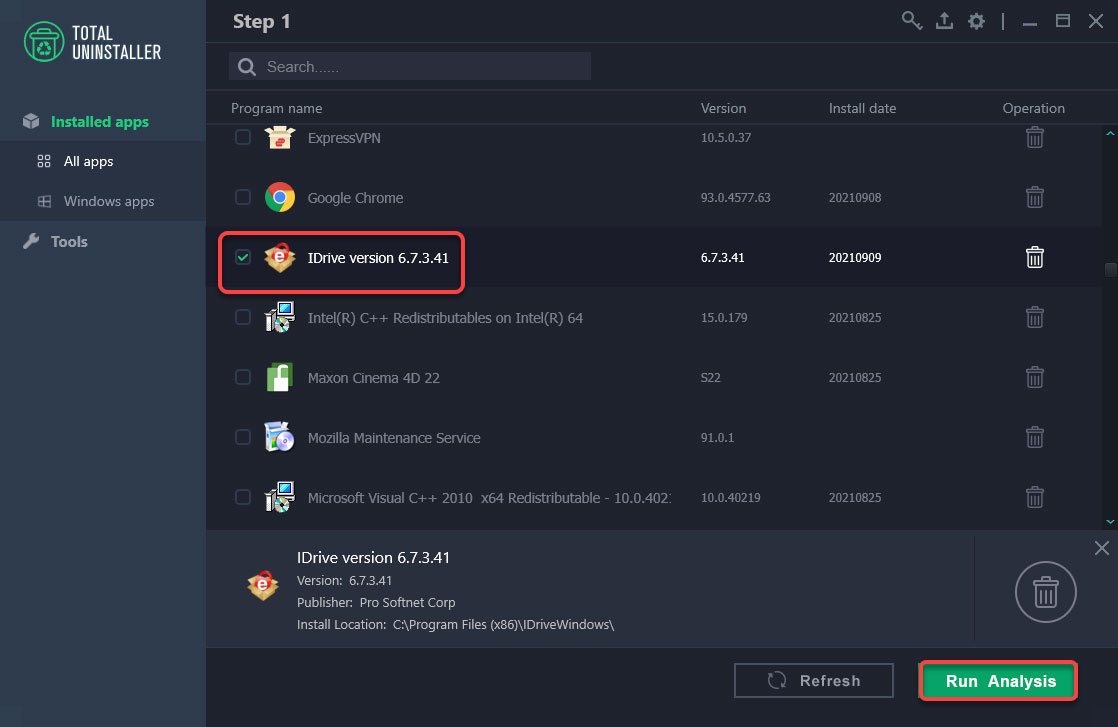Click the large round uninstall trash button
The height and width of the screenshot is (727, 1118).
pos(1045,592)
